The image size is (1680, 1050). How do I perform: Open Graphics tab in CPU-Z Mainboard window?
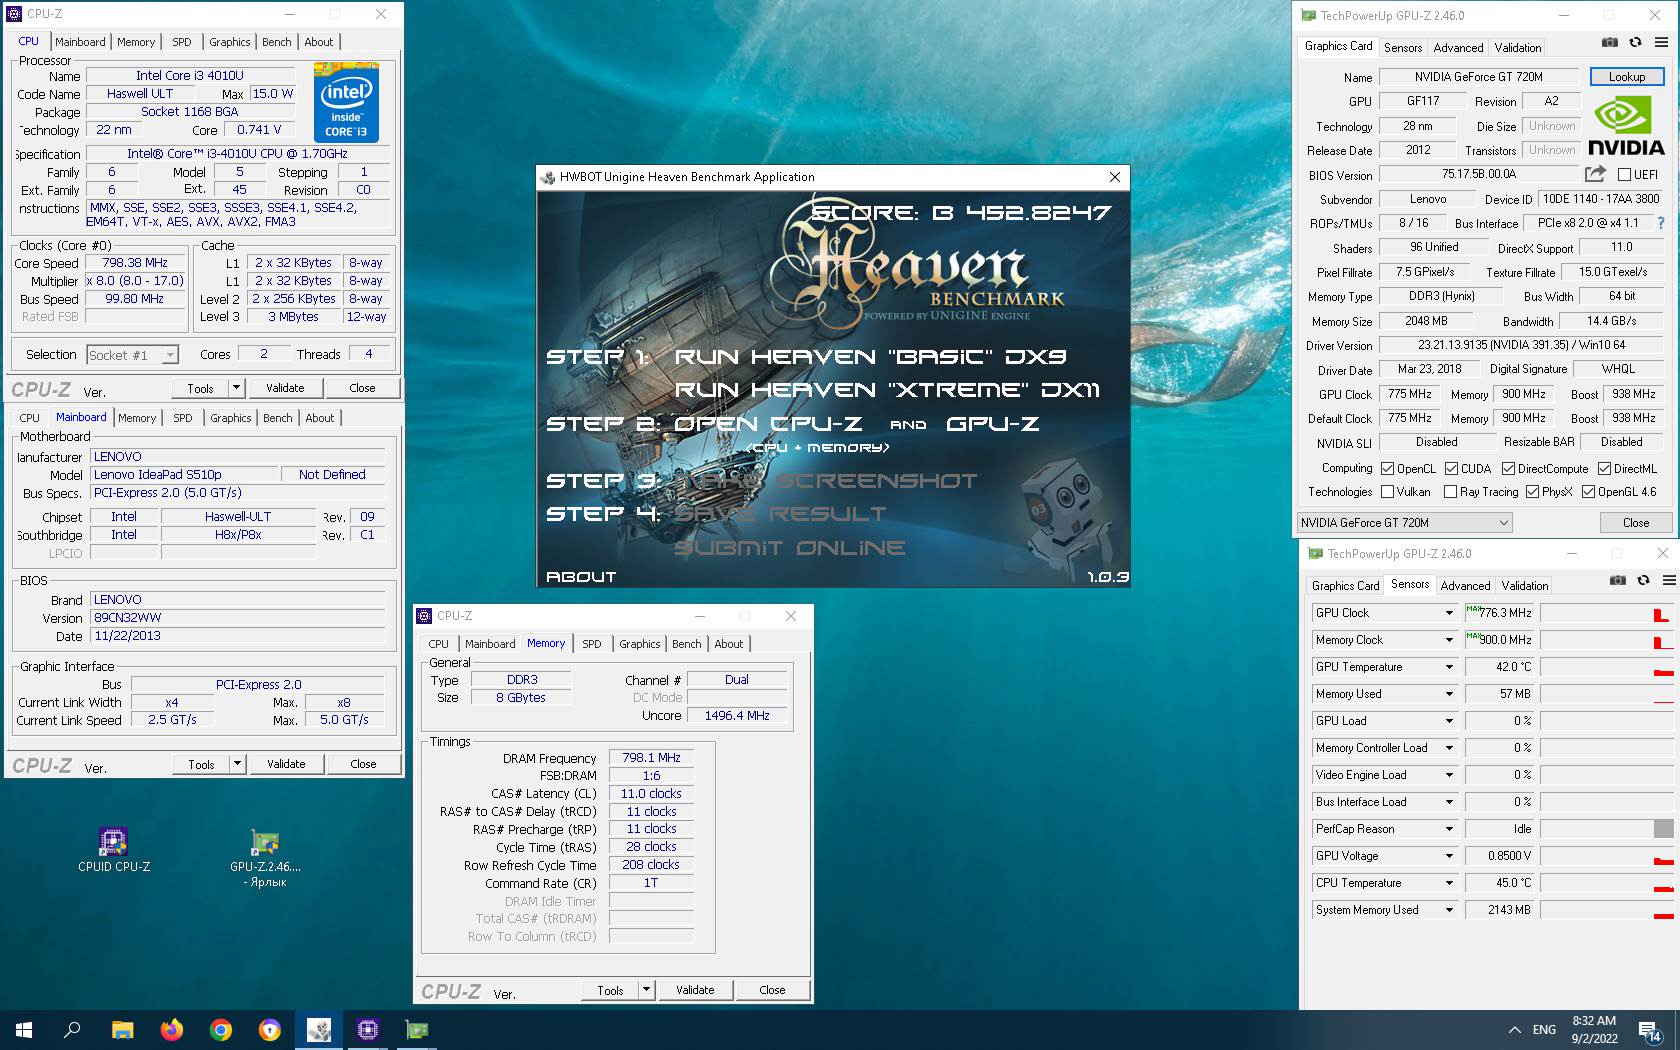(x=230, y=418)
